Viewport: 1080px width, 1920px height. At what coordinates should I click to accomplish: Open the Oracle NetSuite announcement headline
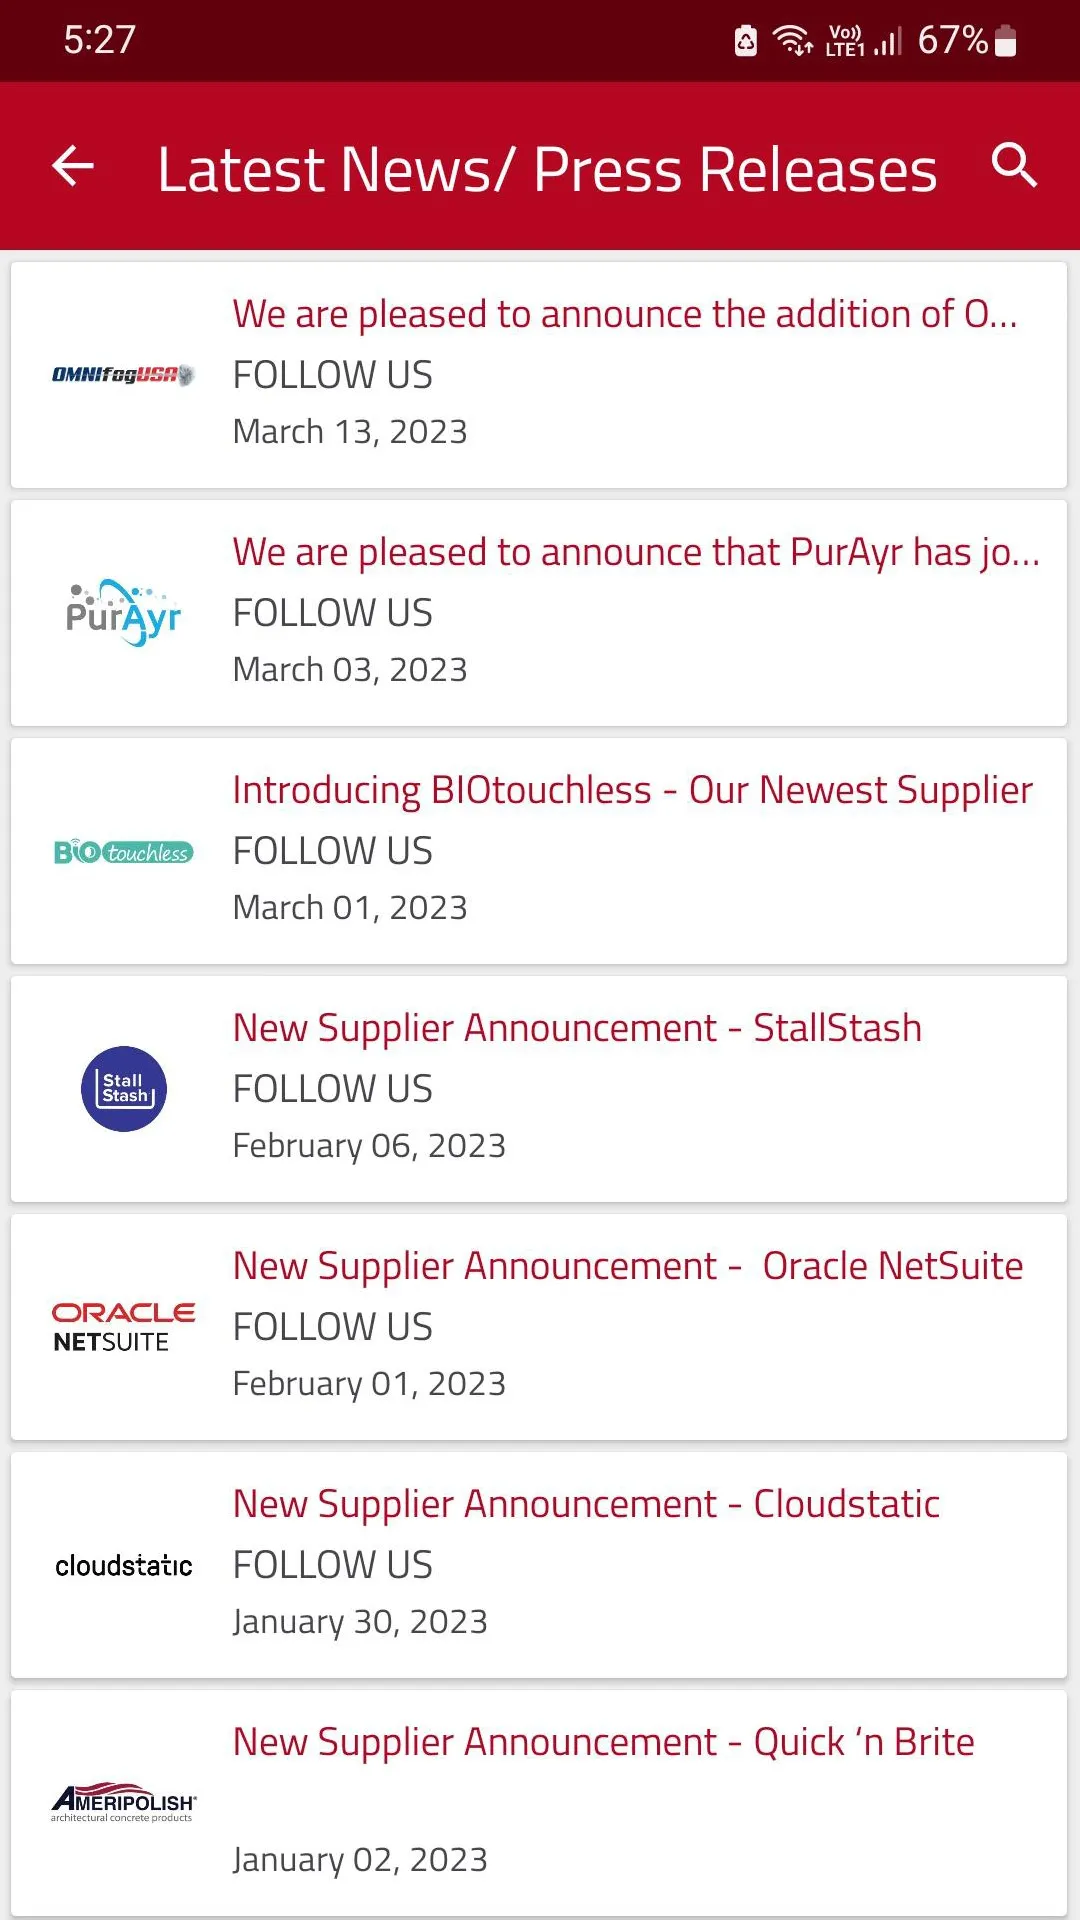[x=628, y=1266]
